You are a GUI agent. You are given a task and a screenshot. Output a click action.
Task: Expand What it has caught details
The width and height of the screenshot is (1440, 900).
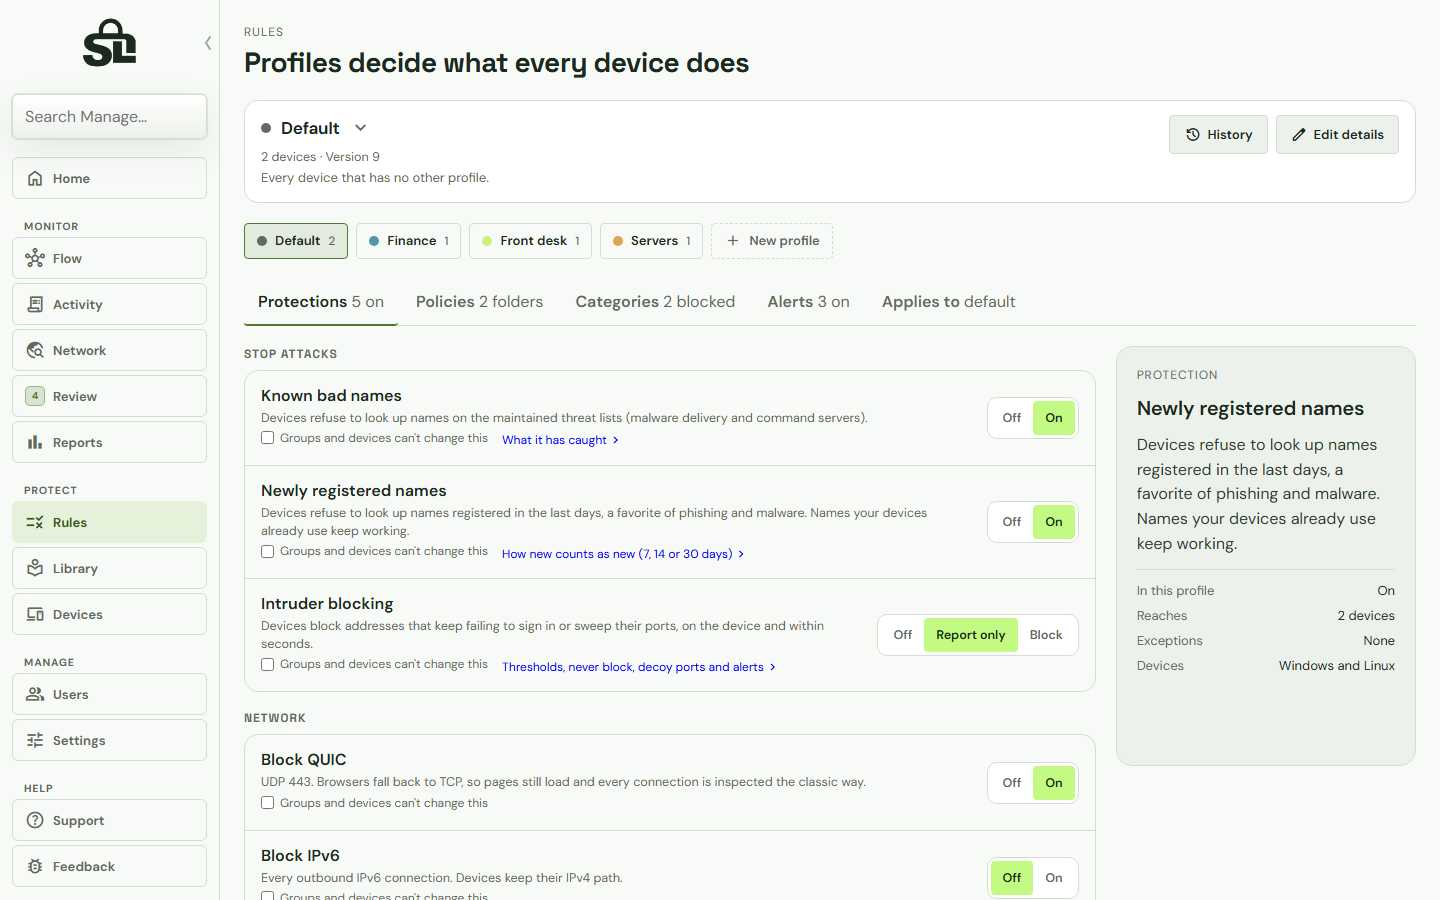560,440
